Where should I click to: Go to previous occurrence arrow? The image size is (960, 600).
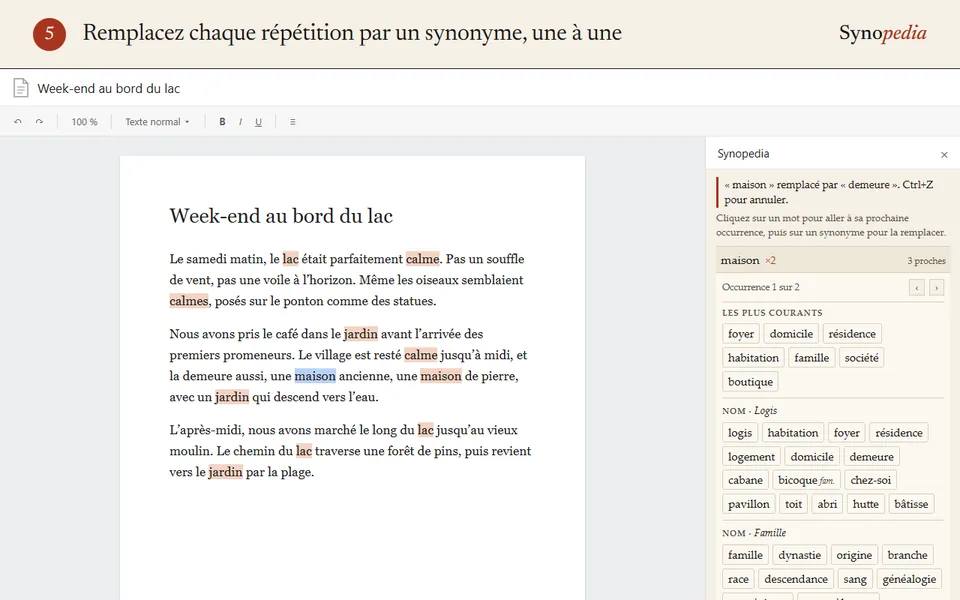click(917, 287)
